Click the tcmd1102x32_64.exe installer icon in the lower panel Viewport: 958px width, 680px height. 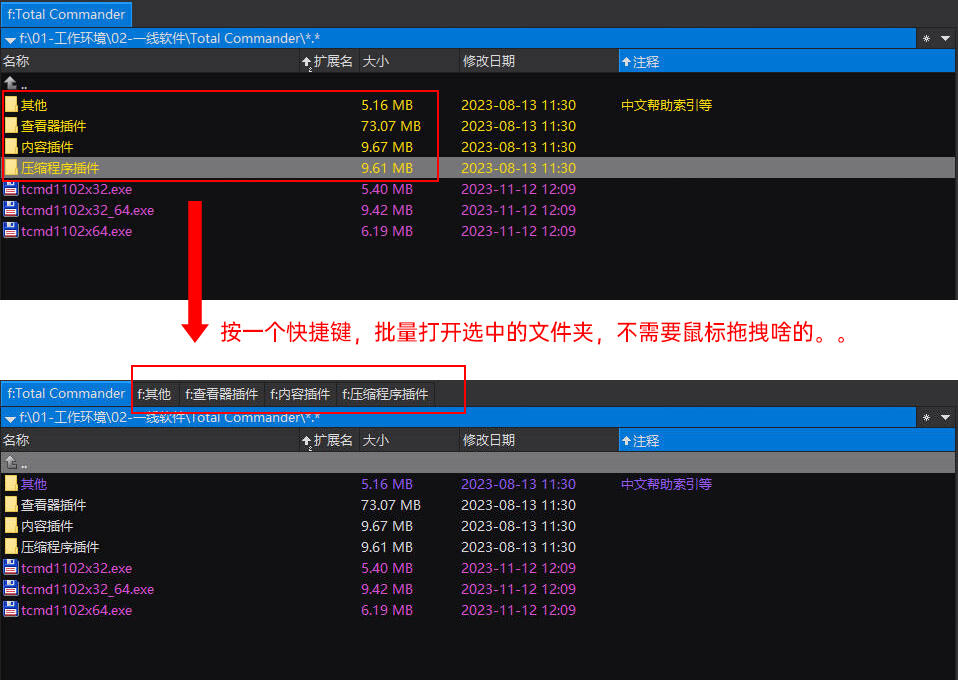(11, 589)
